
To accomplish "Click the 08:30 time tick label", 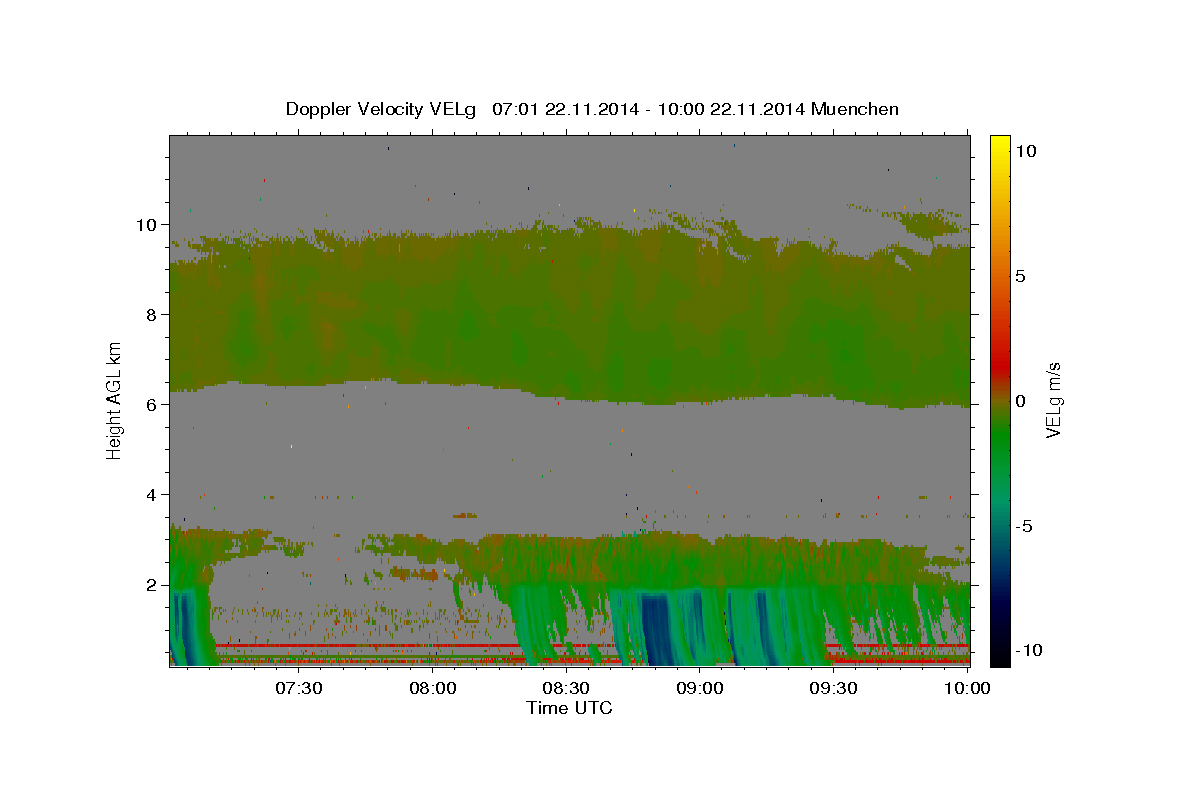I will 566,688.
